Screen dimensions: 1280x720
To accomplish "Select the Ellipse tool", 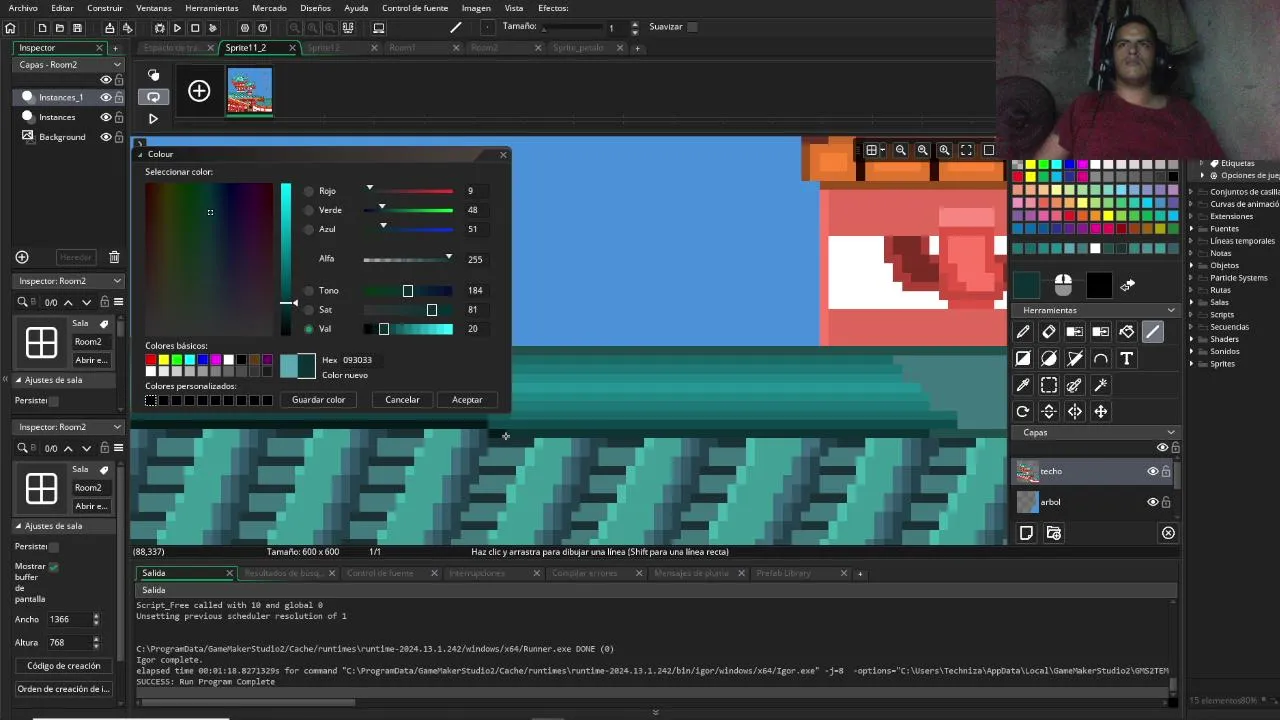I will tap(1049, 358).
